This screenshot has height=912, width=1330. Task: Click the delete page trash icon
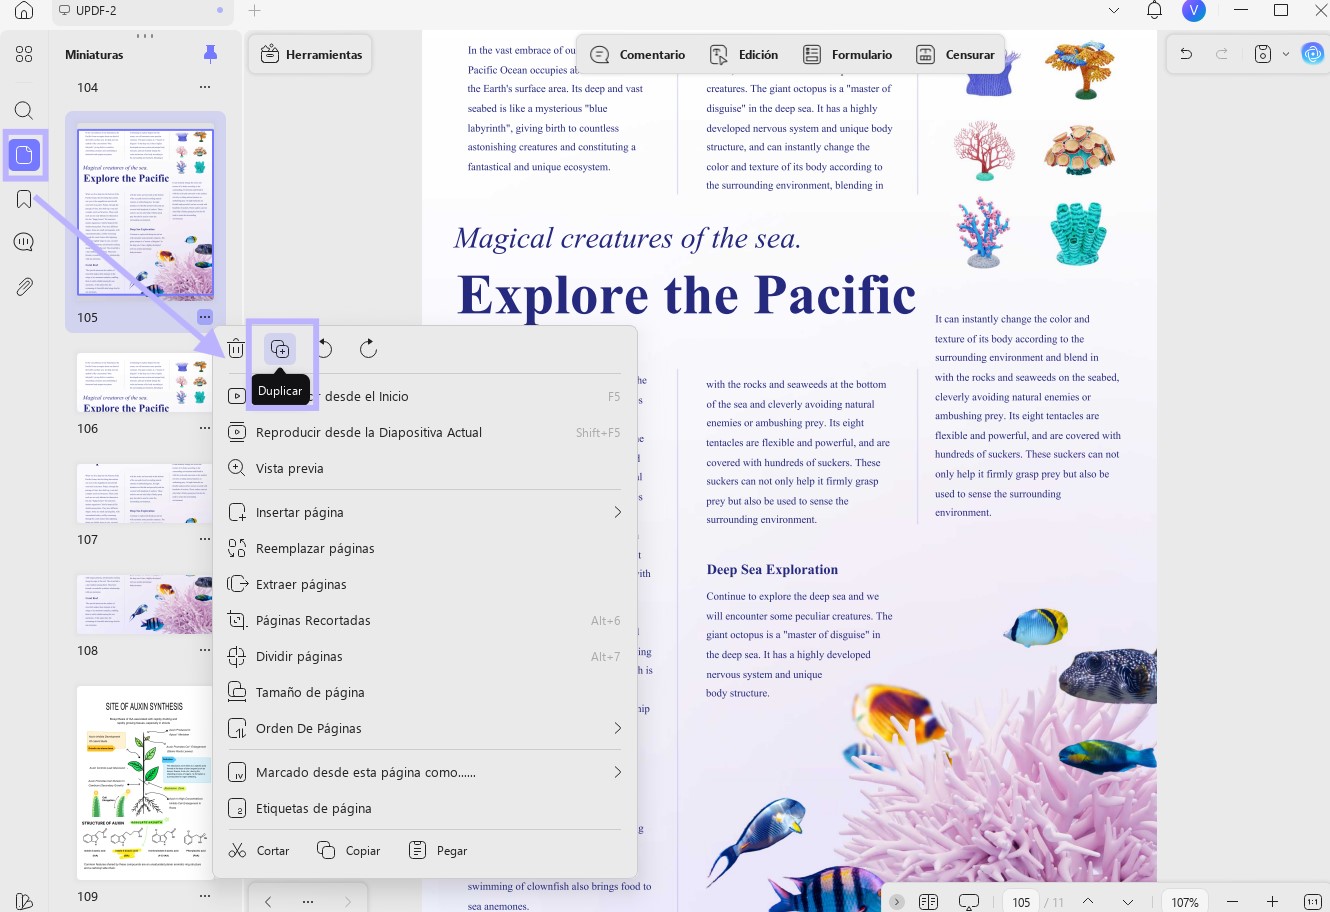pyautogui.click(x=236, y=349)
